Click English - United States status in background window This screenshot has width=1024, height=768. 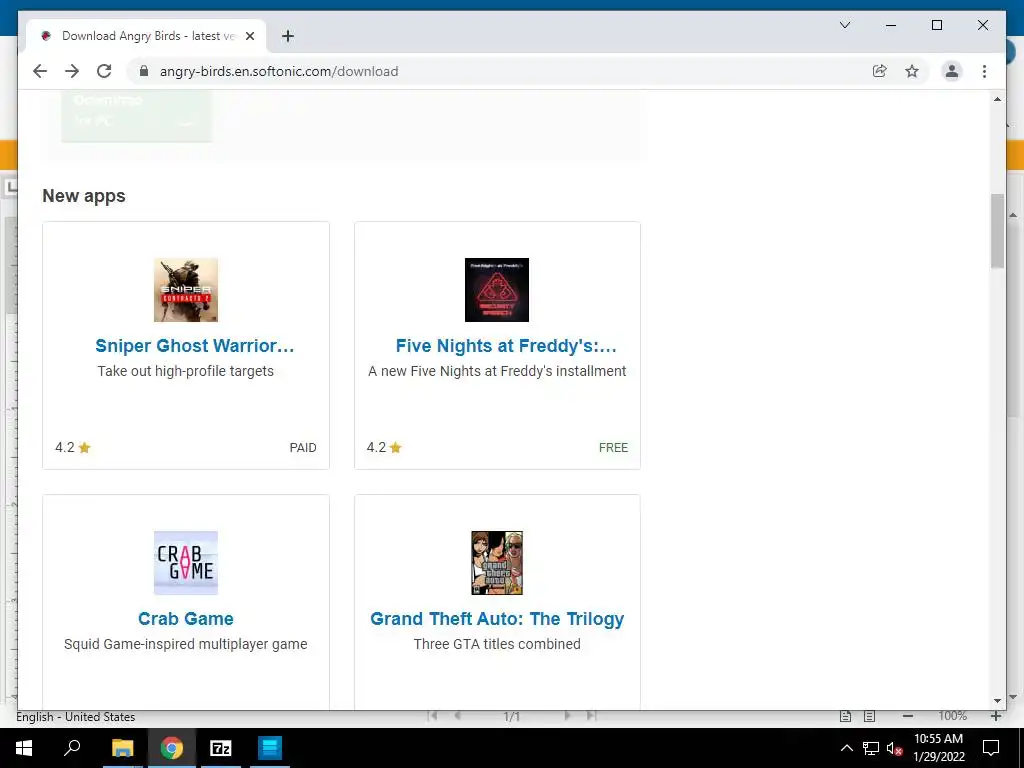[x=76, y=717]
